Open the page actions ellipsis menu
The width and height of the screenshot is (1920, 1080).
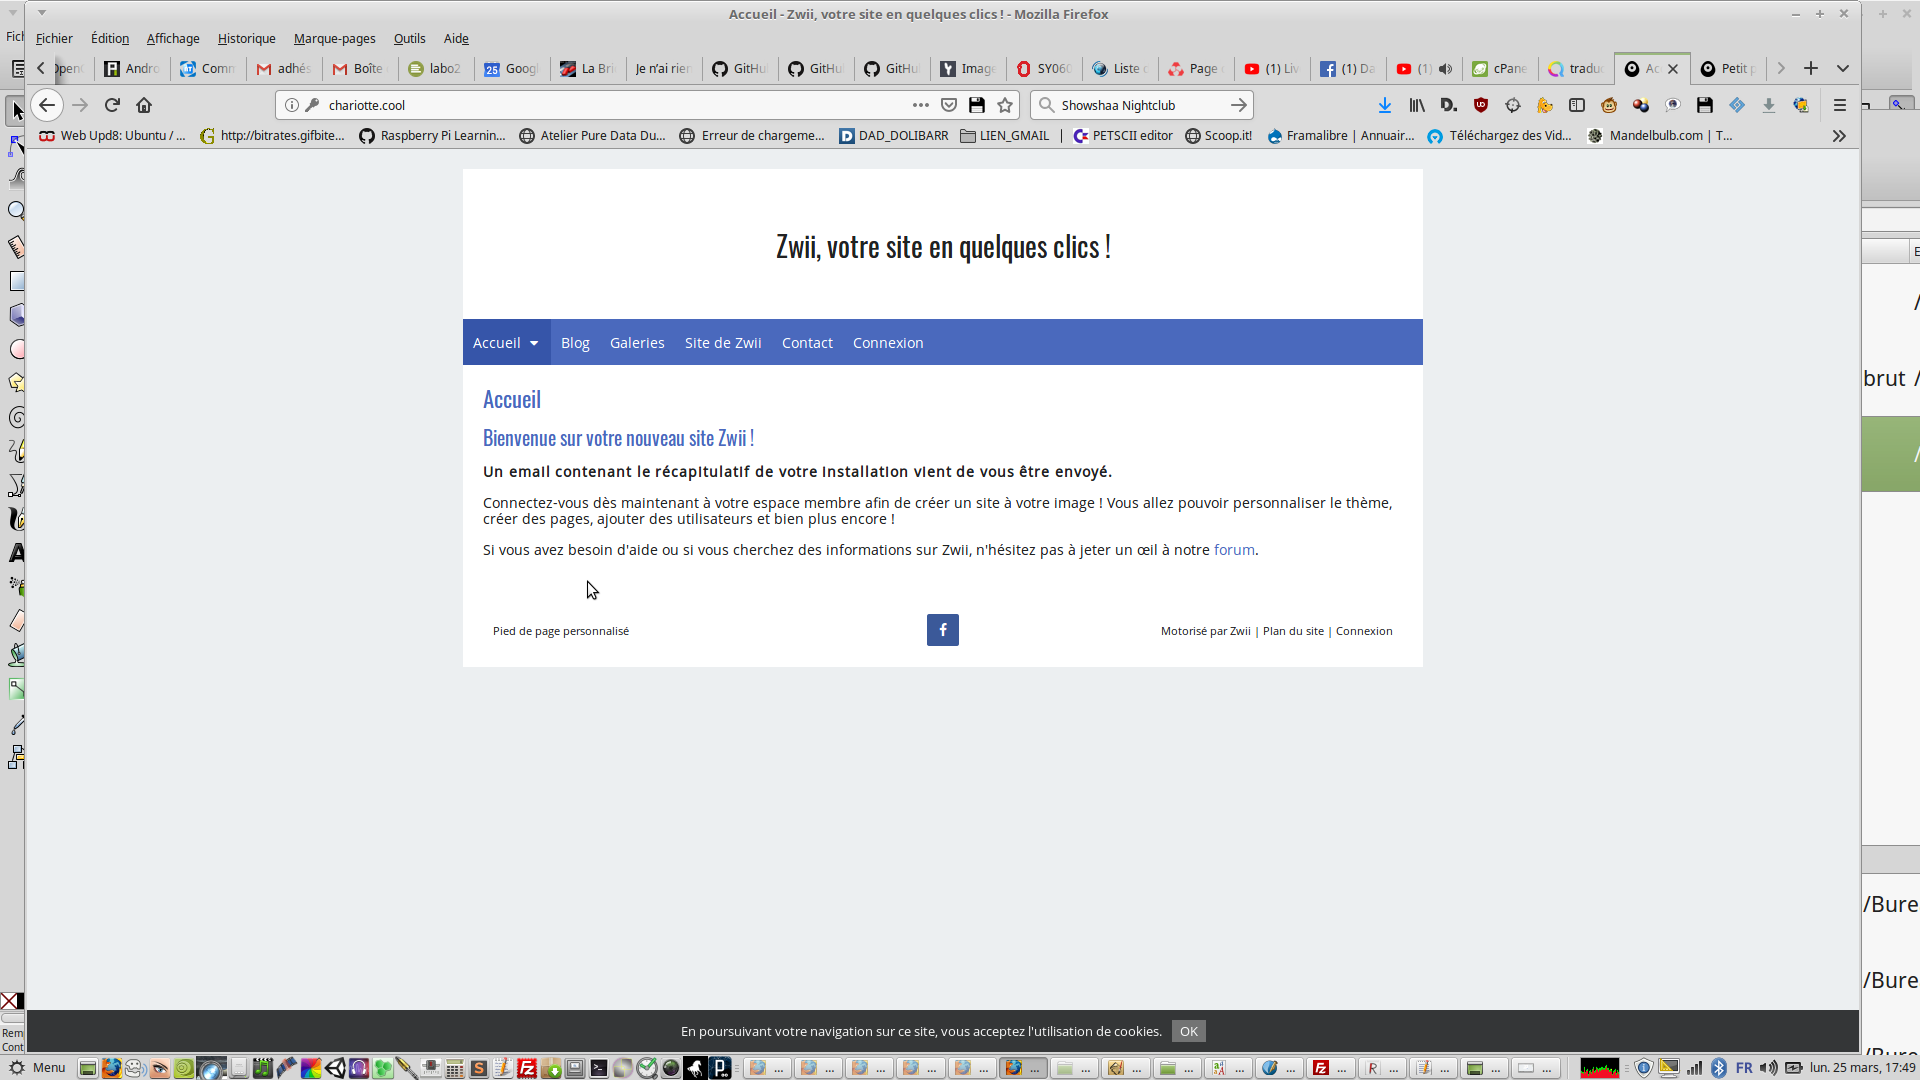[921, 105]
